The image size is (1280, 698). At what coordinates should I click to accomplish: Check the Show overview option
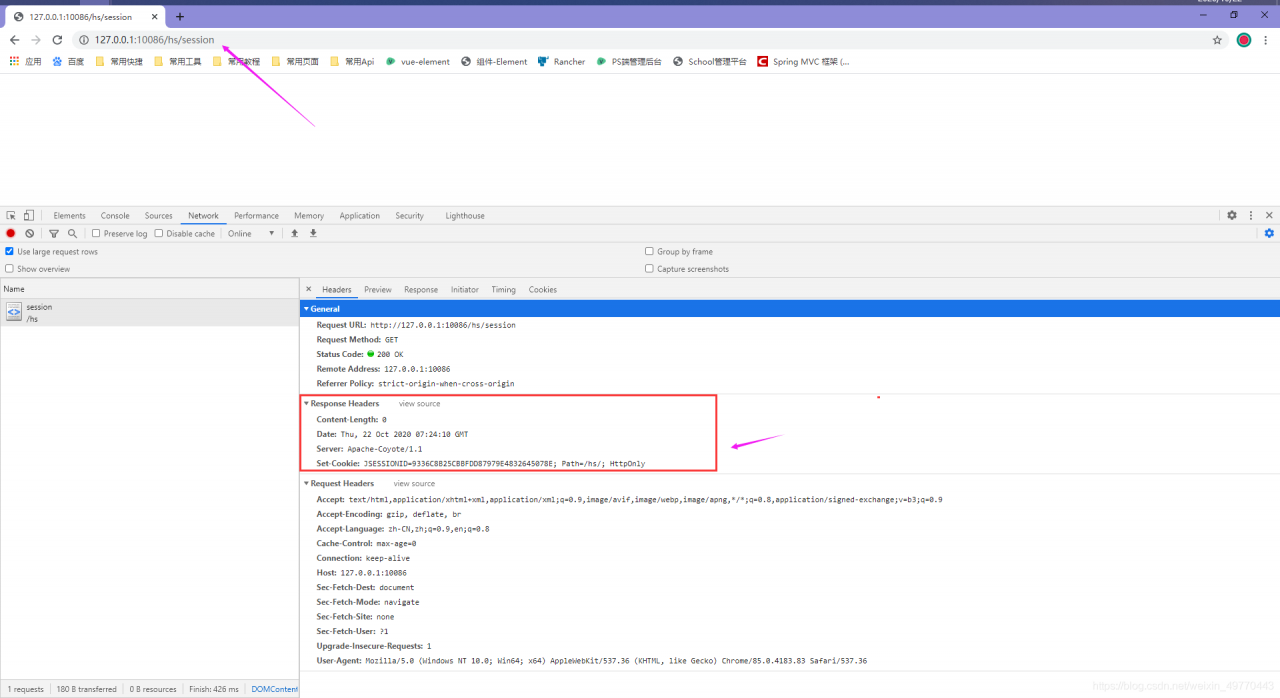click(x=10, y=269)
